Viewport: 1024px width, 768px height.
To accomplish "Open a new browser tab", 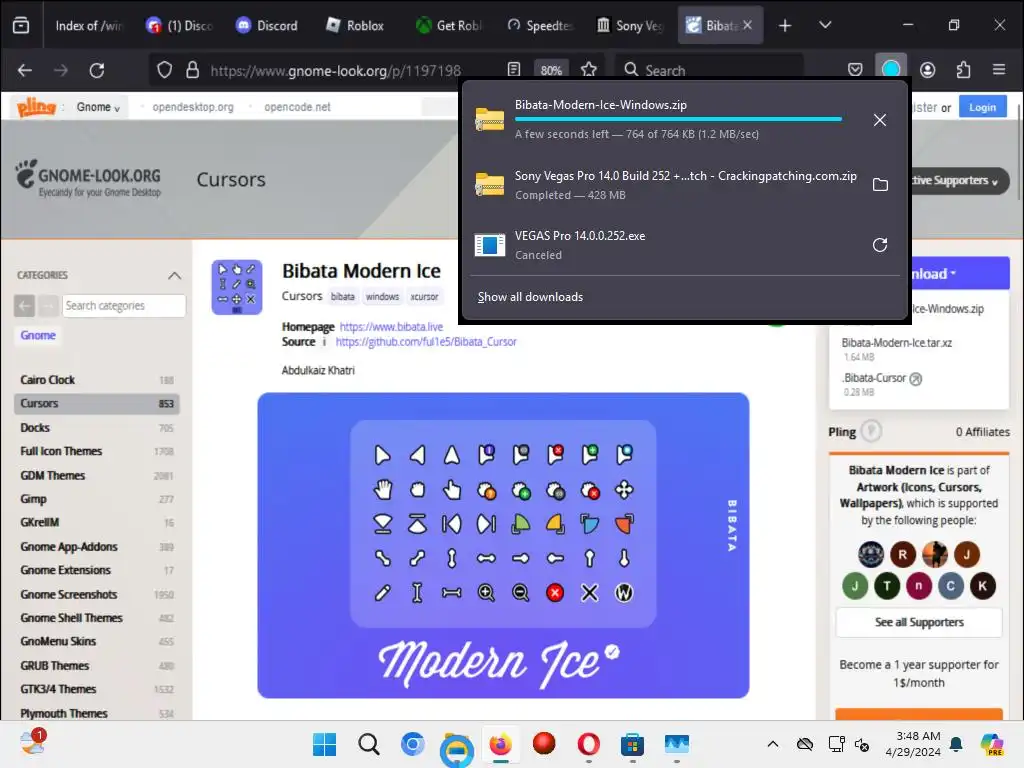I will click(785, 25).
